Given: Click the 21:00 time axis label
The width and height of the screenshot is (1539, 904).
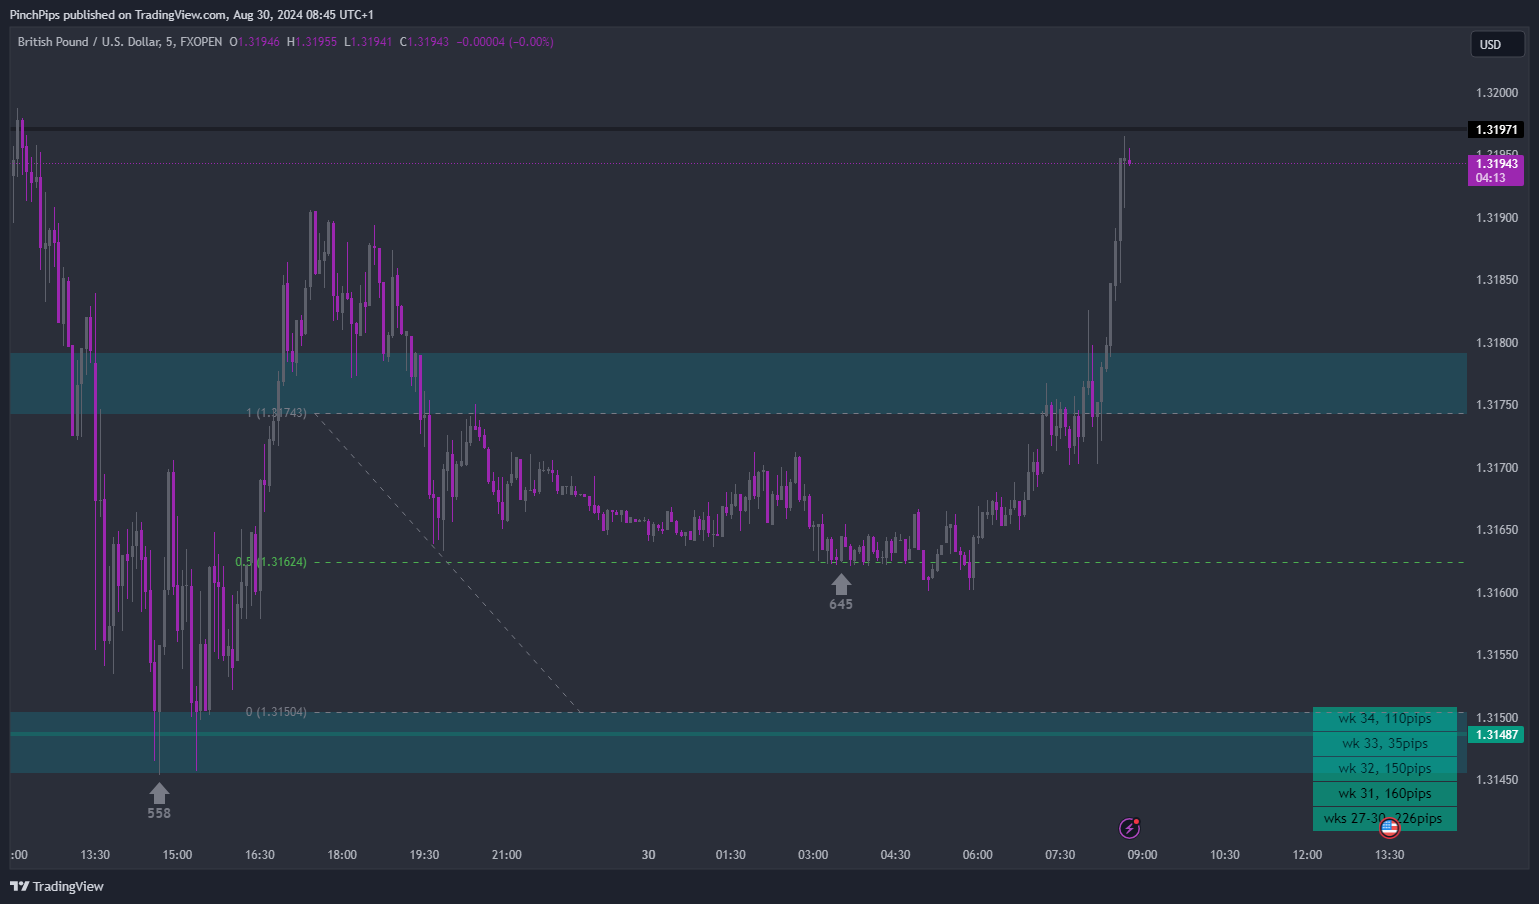Looking at the screenshot, I should (x=507, y=855).
